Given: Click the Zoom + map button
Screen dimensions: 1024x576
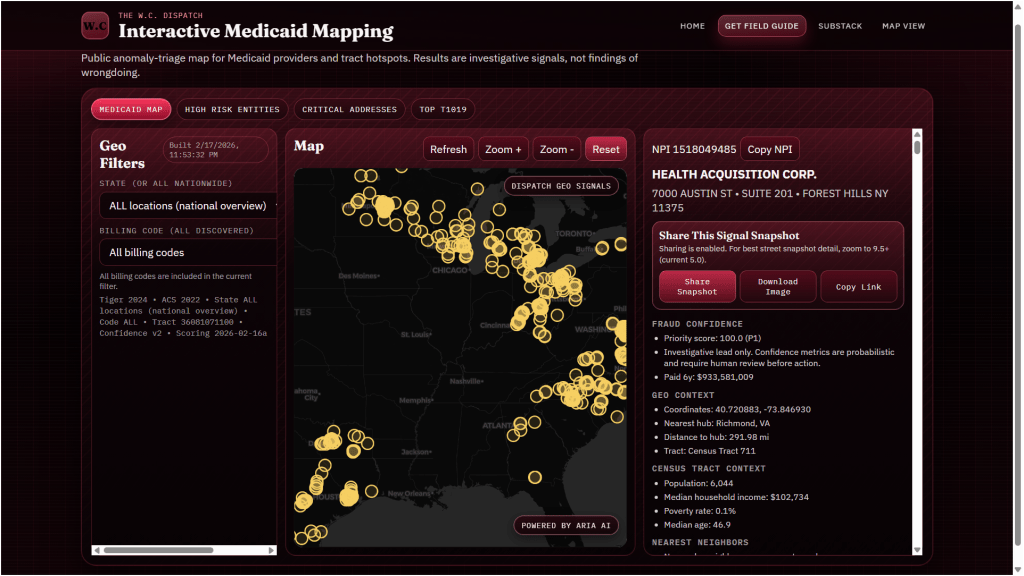Looking at the screenshot, I should (503, 149).
